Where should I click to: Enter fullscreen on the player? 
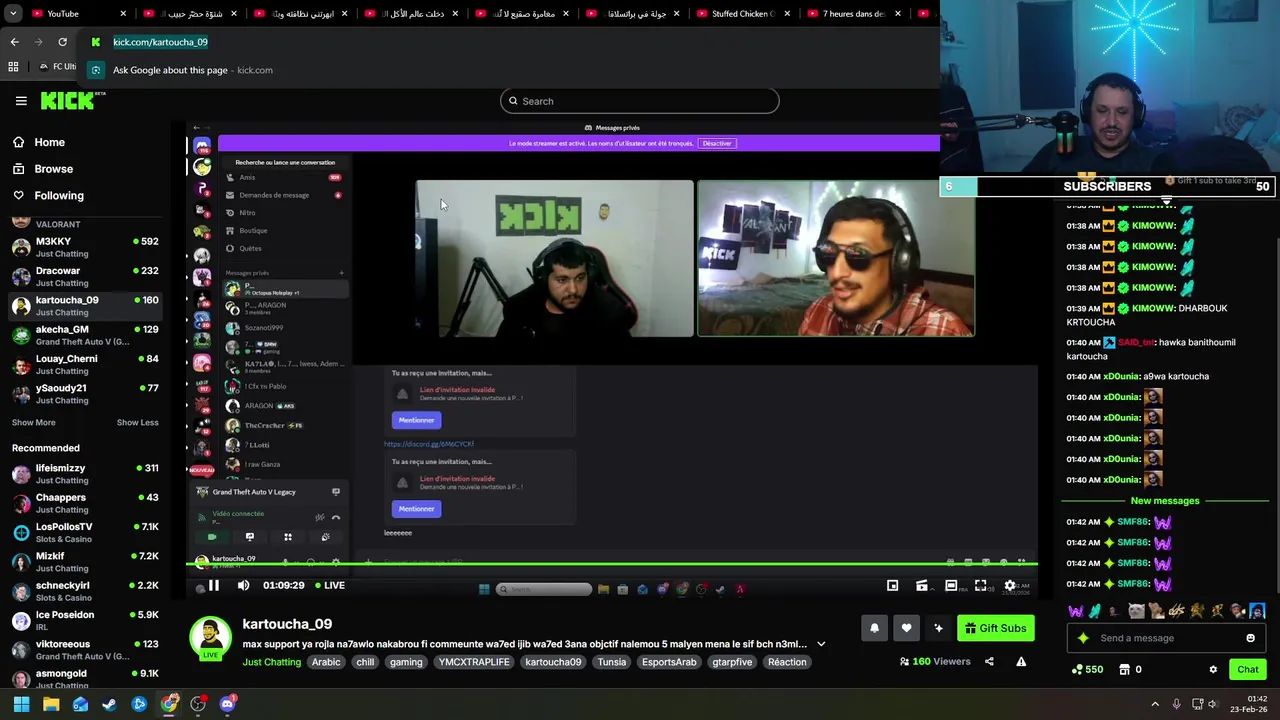(x=980, y=586)
